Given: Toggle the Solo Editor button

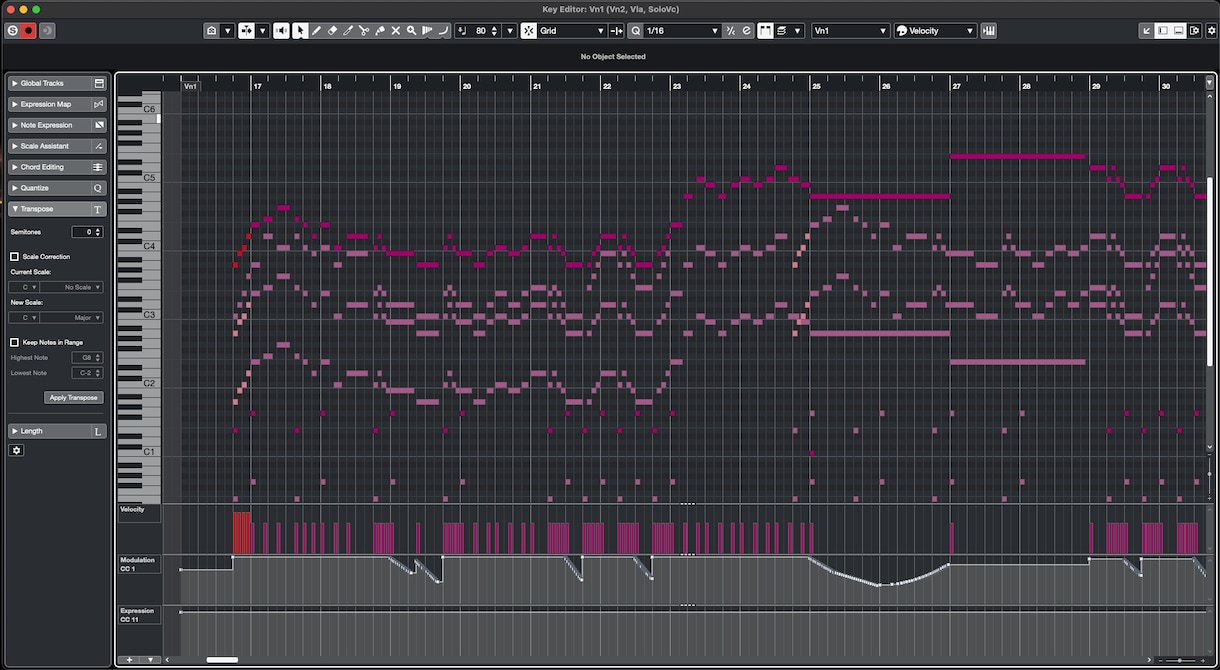Looking at the screenshot, I should (x=13, y=31).
